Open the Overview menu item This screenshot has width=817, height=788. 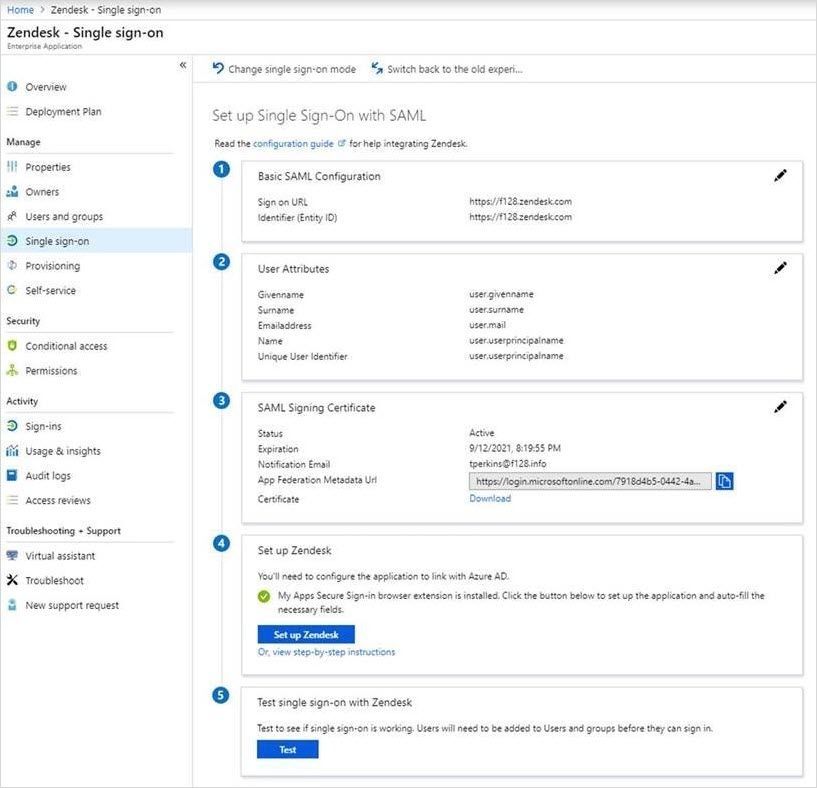tap(46, 87)
